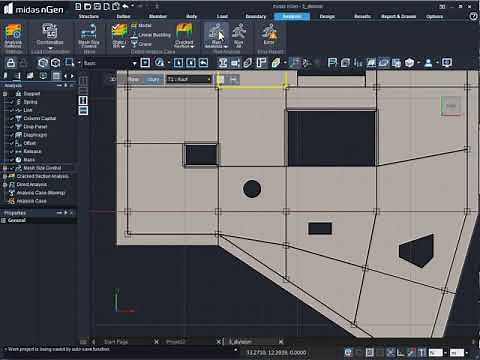Viewport: 480px width, 360px height.
Task: Toggle the Link checkmark
Action: [x=12, y=110]
